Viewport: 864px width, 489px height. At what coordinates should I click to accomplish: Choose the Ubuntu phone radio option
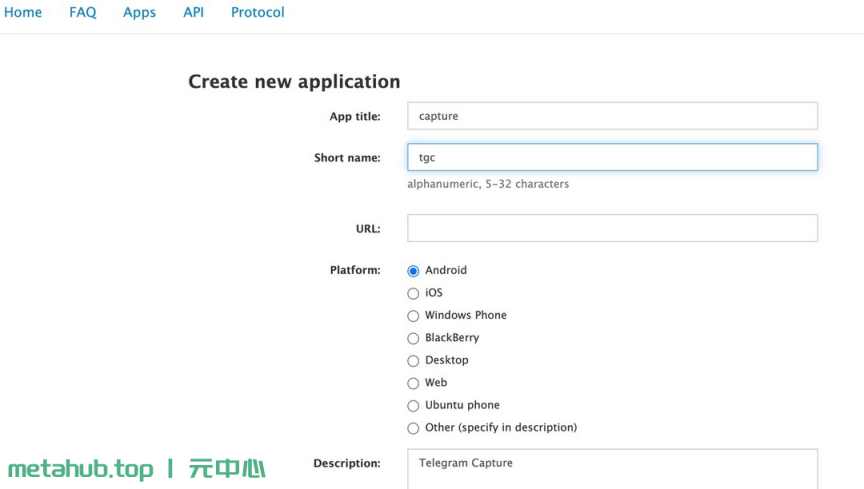pos(413,406)
